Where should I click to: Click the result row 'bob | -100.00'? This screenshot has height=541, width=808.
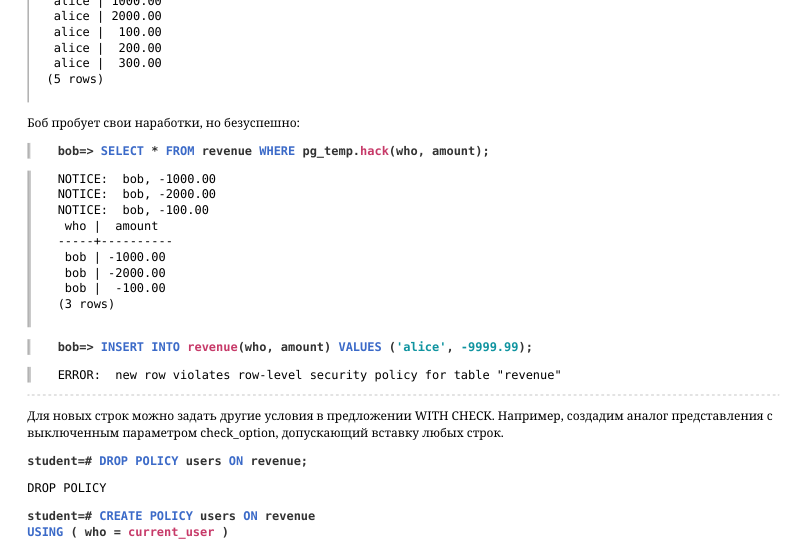pyautogui.click(x=115, y=288)
